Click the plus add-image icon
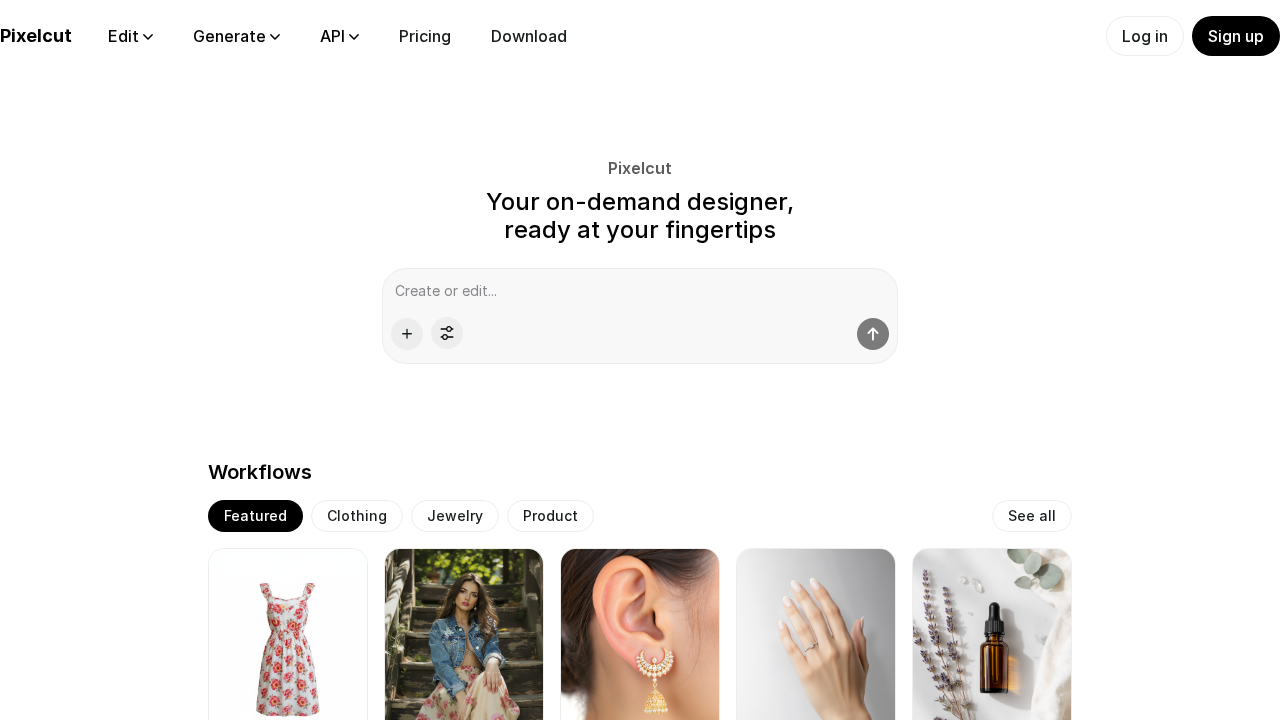Image resolution: width=1280 pixels, height=720 pixels. (x=407, y=334)
